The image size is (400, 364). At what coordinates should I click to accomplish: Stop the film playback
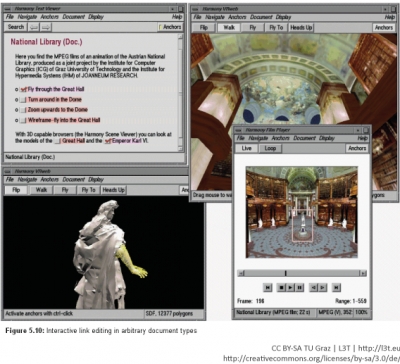tap(281, 287)
